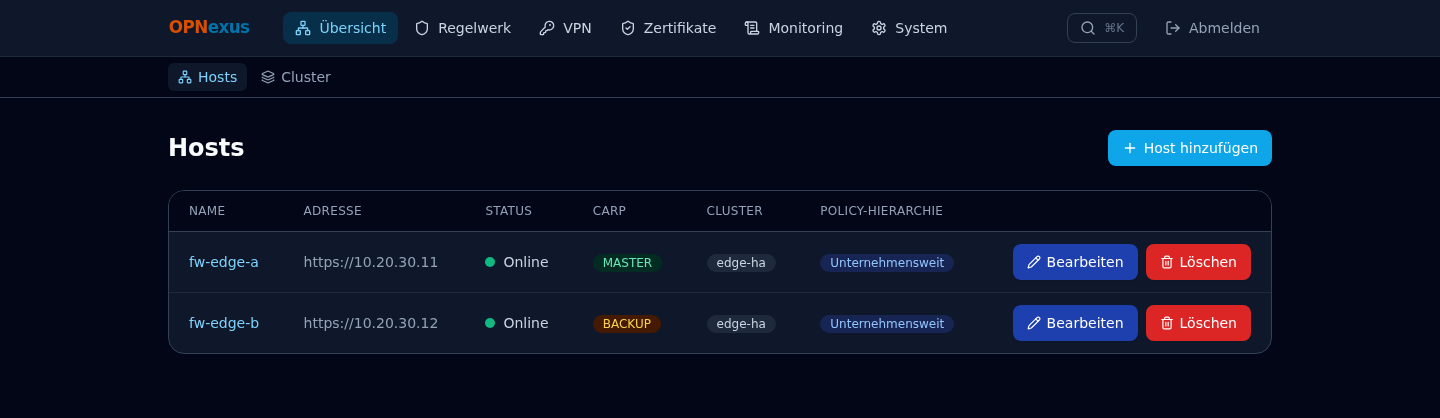
Task: Click the Abmelden logout arrow icon
Action: [x=1173, y=28]
